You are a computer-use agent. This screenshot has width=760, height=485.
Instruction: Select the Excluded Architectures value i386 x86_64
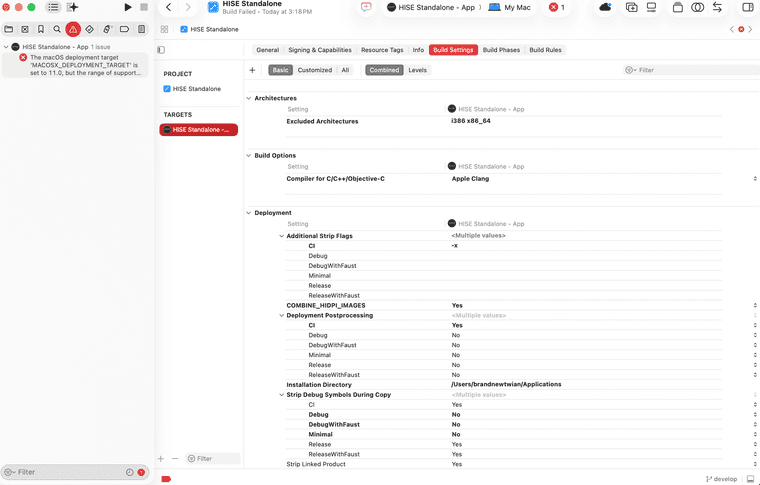471,121
